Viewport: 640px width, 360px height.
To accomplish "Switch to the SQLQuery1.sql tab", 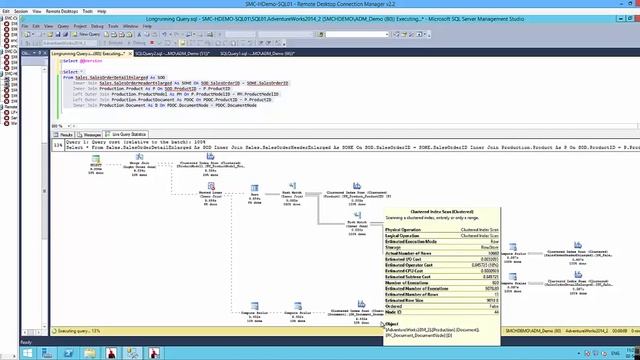I will [x=257, y=53].
